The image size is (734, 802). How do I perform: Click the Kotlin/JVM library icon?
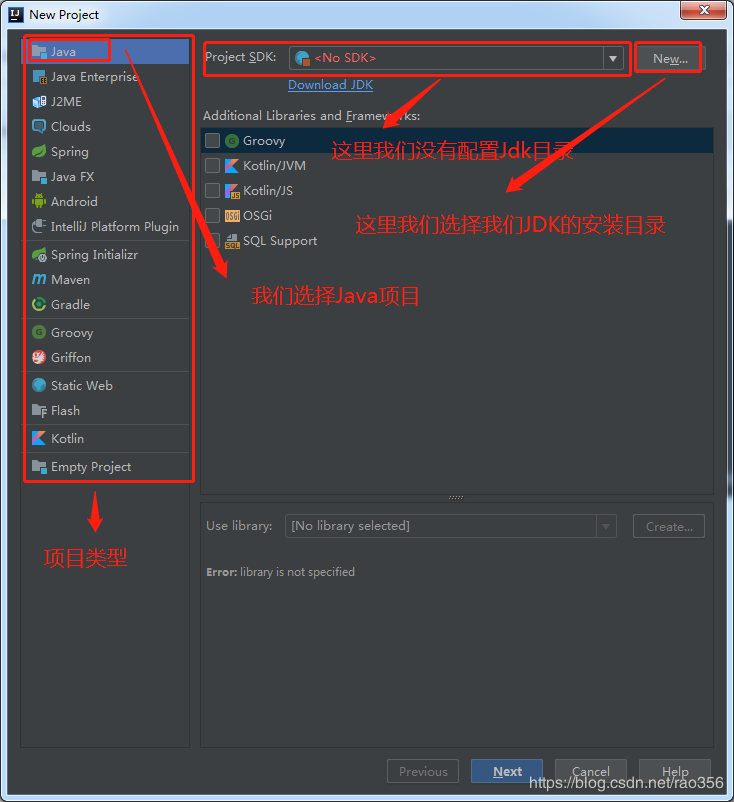[232, 166]
